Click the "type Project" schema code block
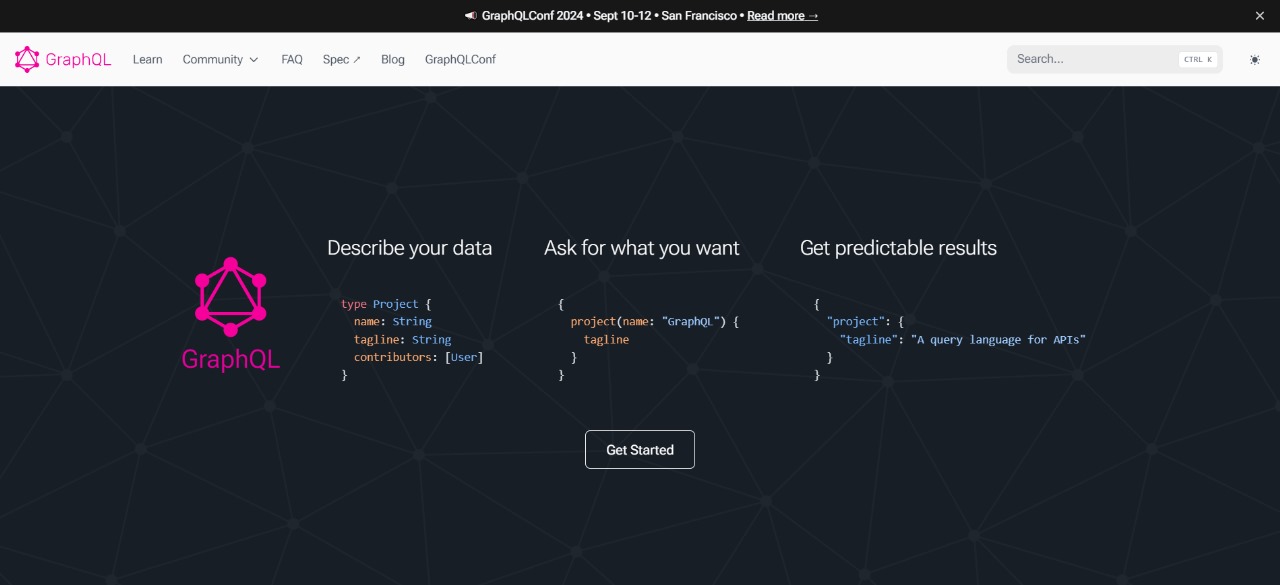 point(411,339)
